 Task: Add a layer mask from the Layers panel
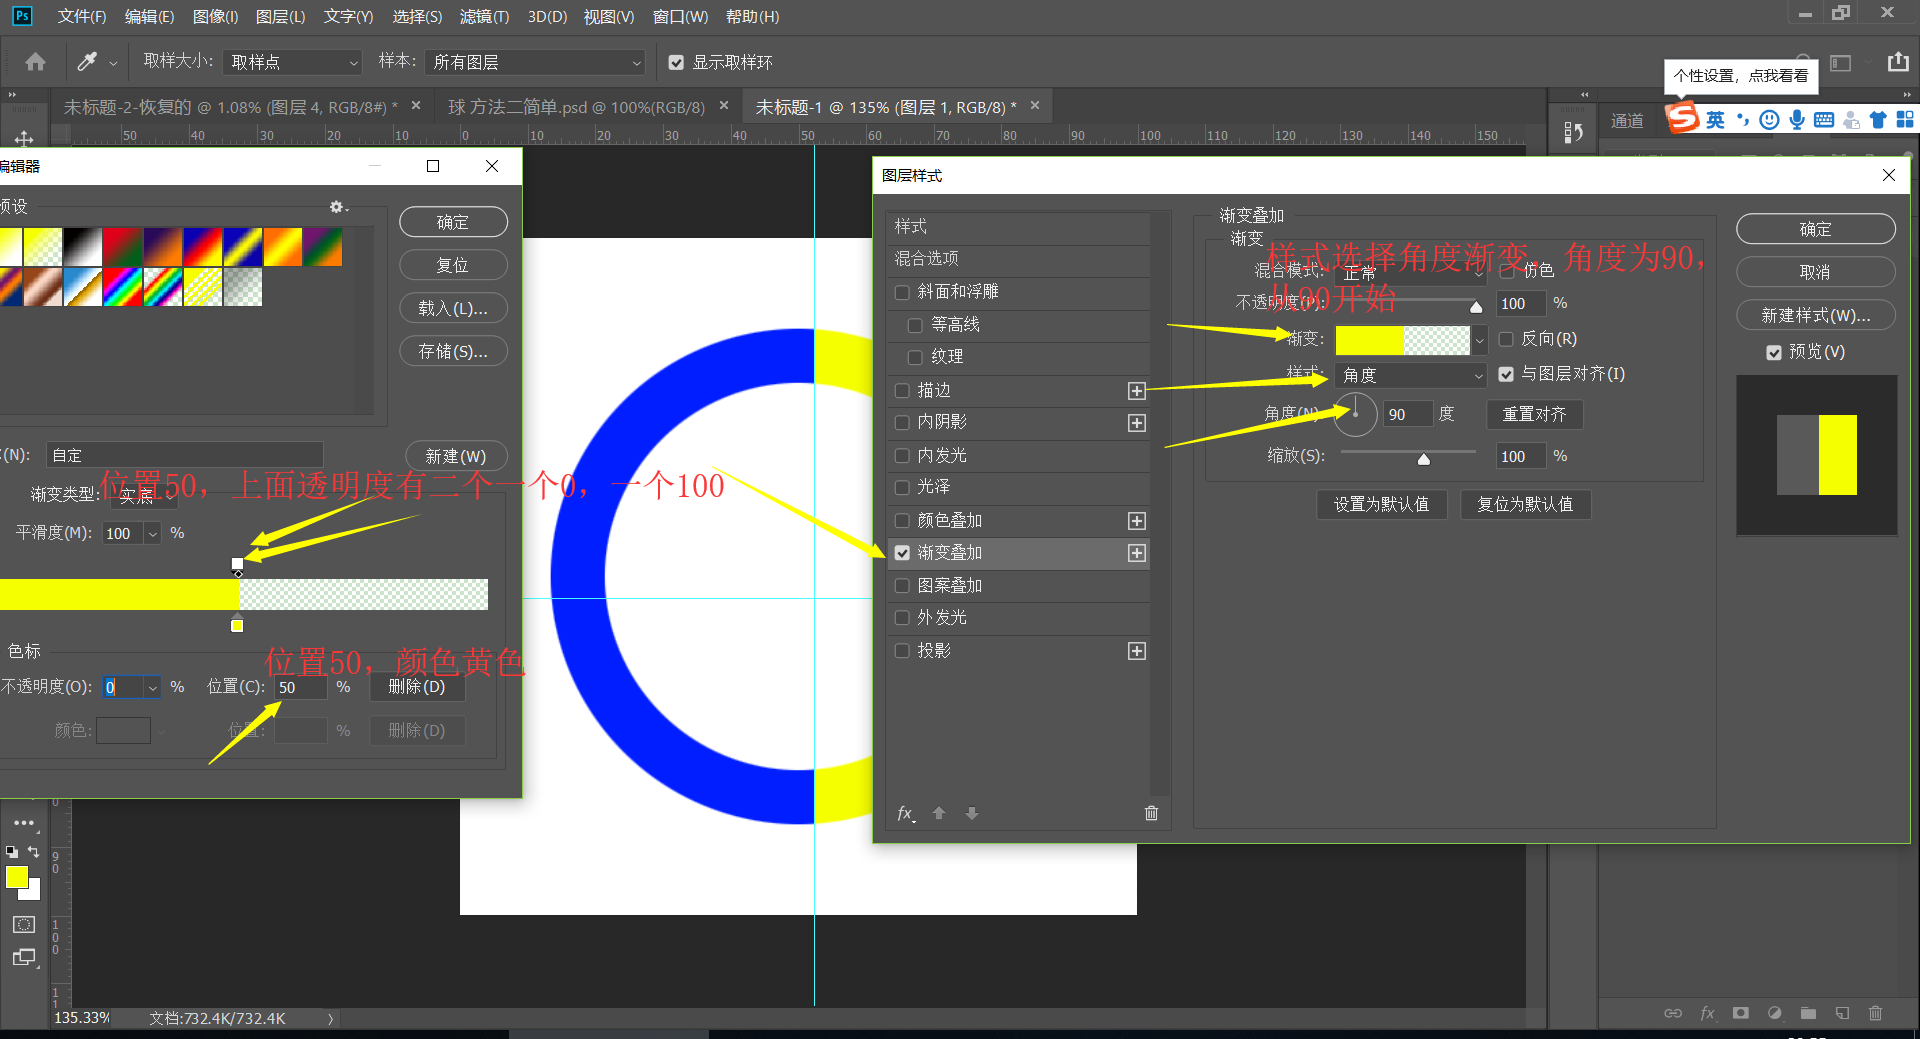click(1741, 1013)
